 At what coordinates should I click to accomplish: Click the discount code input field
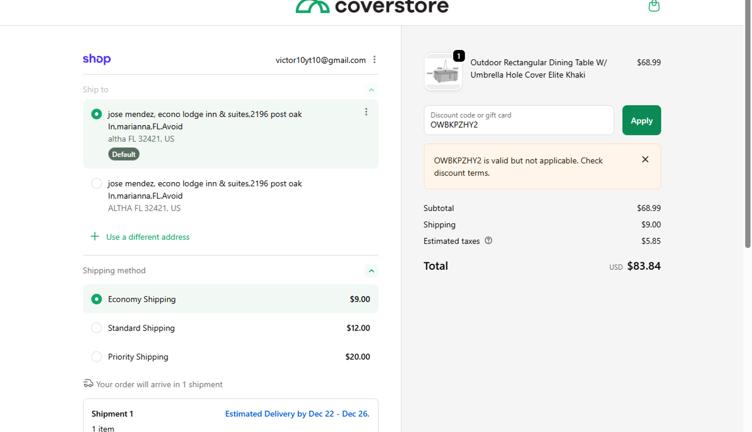(x=518, y=120)
